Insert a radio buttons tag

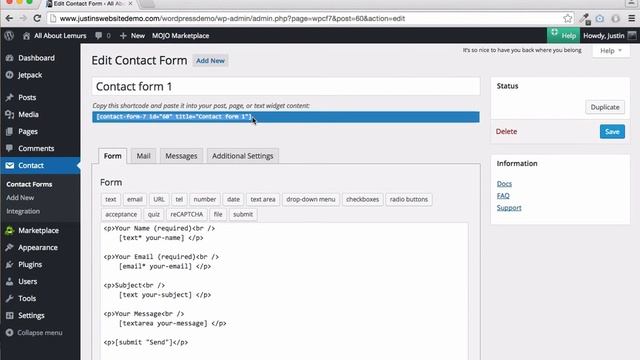(409, 200)
